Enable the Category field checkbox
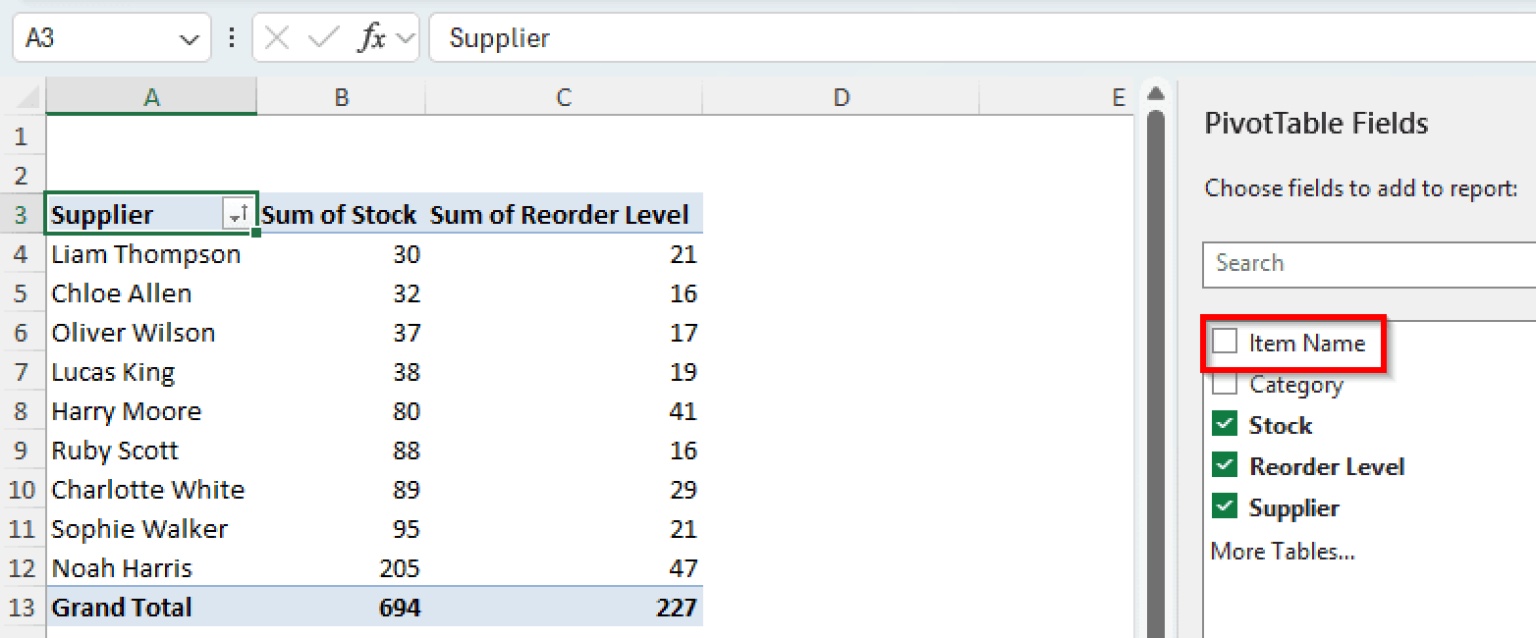The width and height of the screenshot is (1536, 638). [1225, 383]
